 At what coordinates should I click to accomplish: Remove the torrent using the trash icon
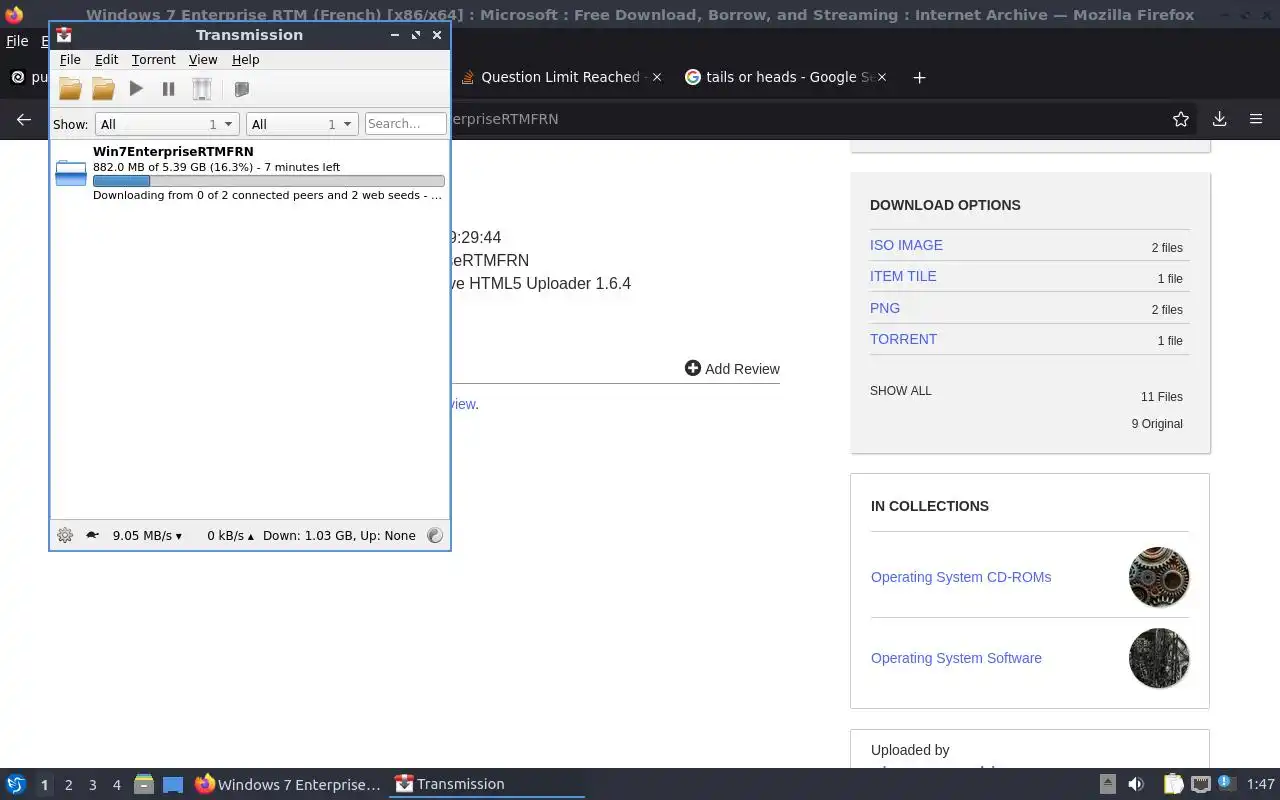pos(202,89)
